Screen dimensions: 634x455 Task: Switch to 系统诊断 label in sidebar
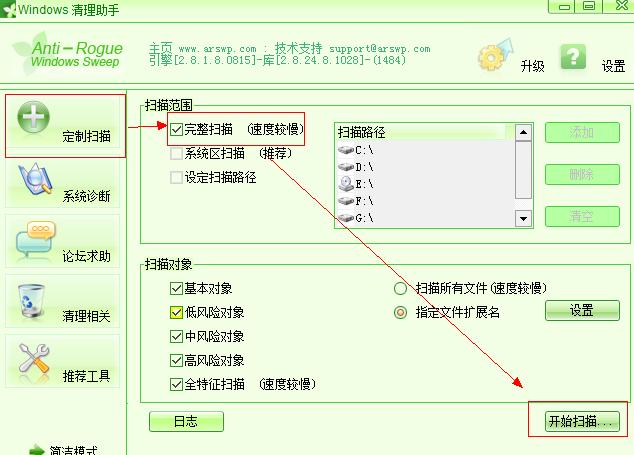pos(86,196)
